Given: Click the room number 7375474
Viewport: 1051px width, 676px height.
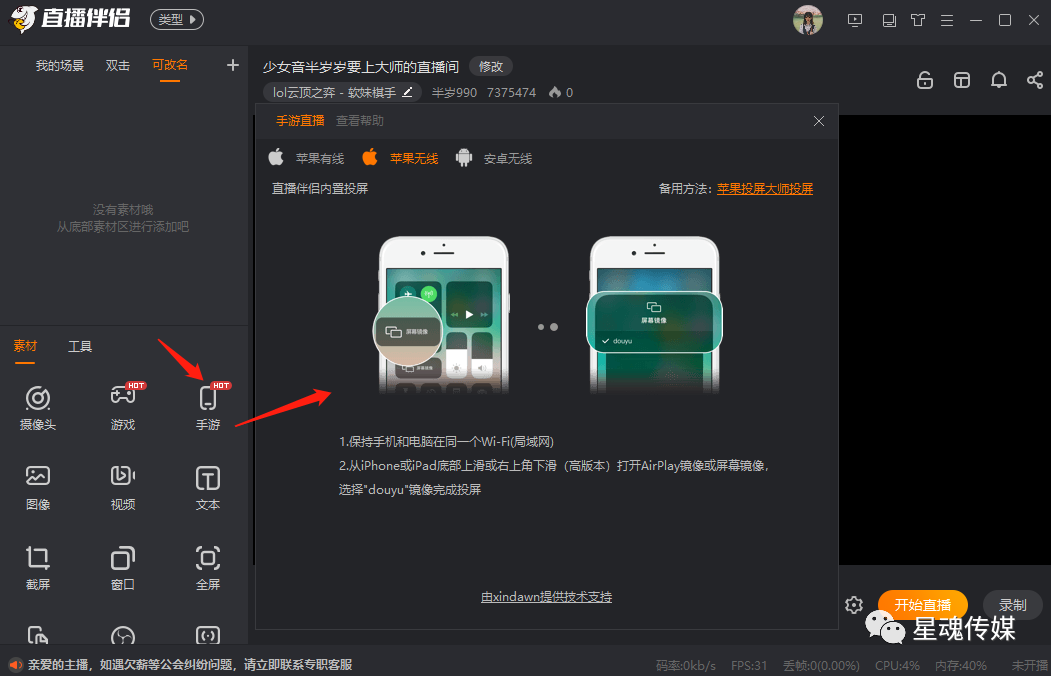Looking at the screenshot, I should 511,92.
